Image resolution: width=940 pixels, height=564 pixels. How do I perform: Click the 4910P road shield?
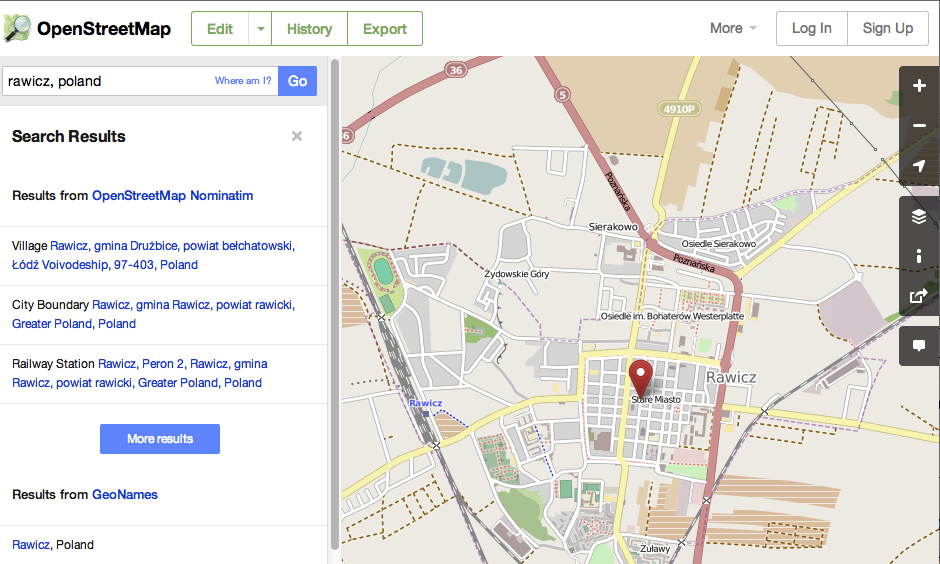[679, 108]
